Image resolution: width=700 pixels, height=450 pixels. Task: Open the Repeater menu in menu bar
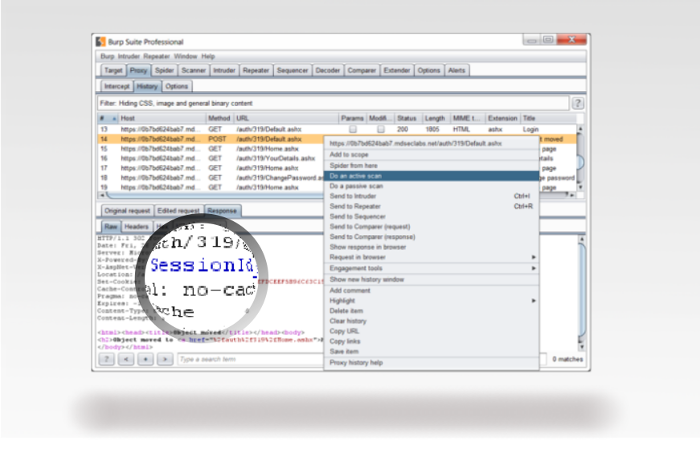156,56
